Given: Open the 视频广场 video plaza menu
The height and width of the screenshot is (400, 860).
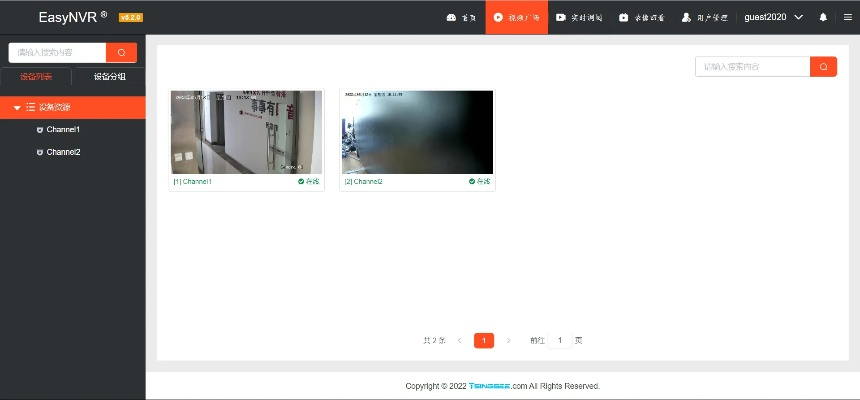Looking at the screenshot, I should click(x=516, y=17).
